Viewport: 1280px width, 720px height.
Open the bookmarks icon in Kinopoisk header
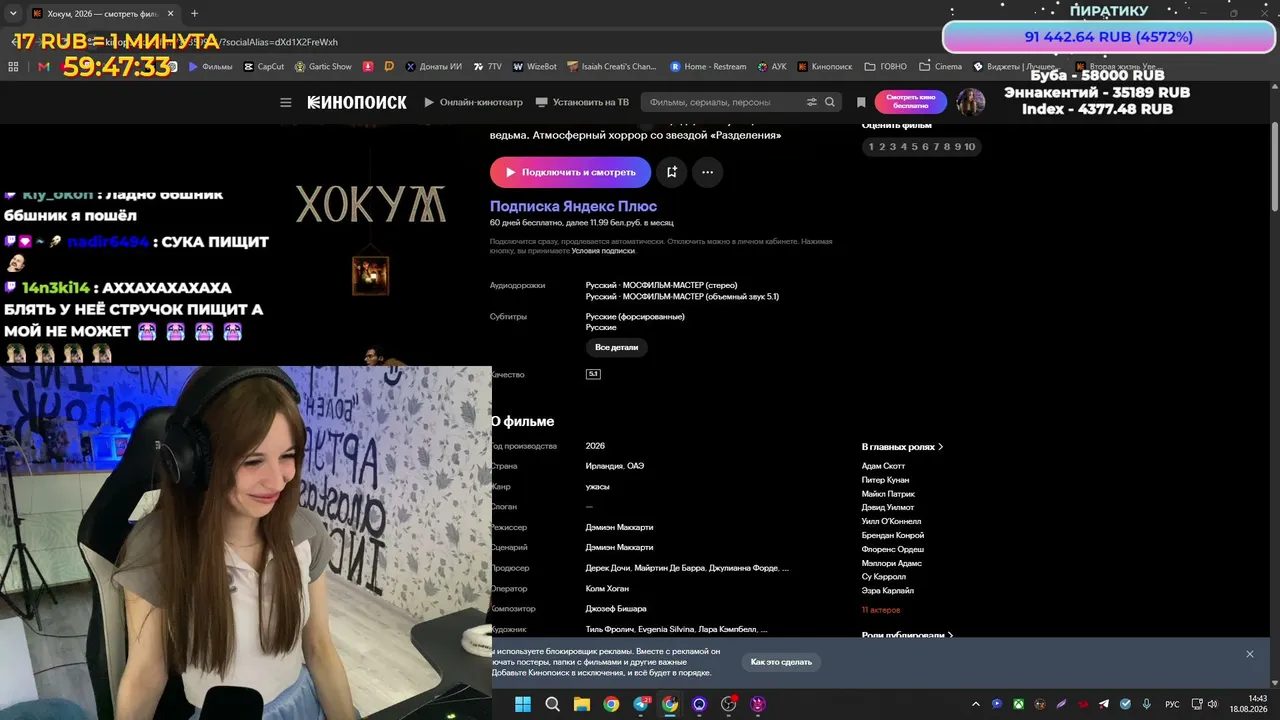861,102
